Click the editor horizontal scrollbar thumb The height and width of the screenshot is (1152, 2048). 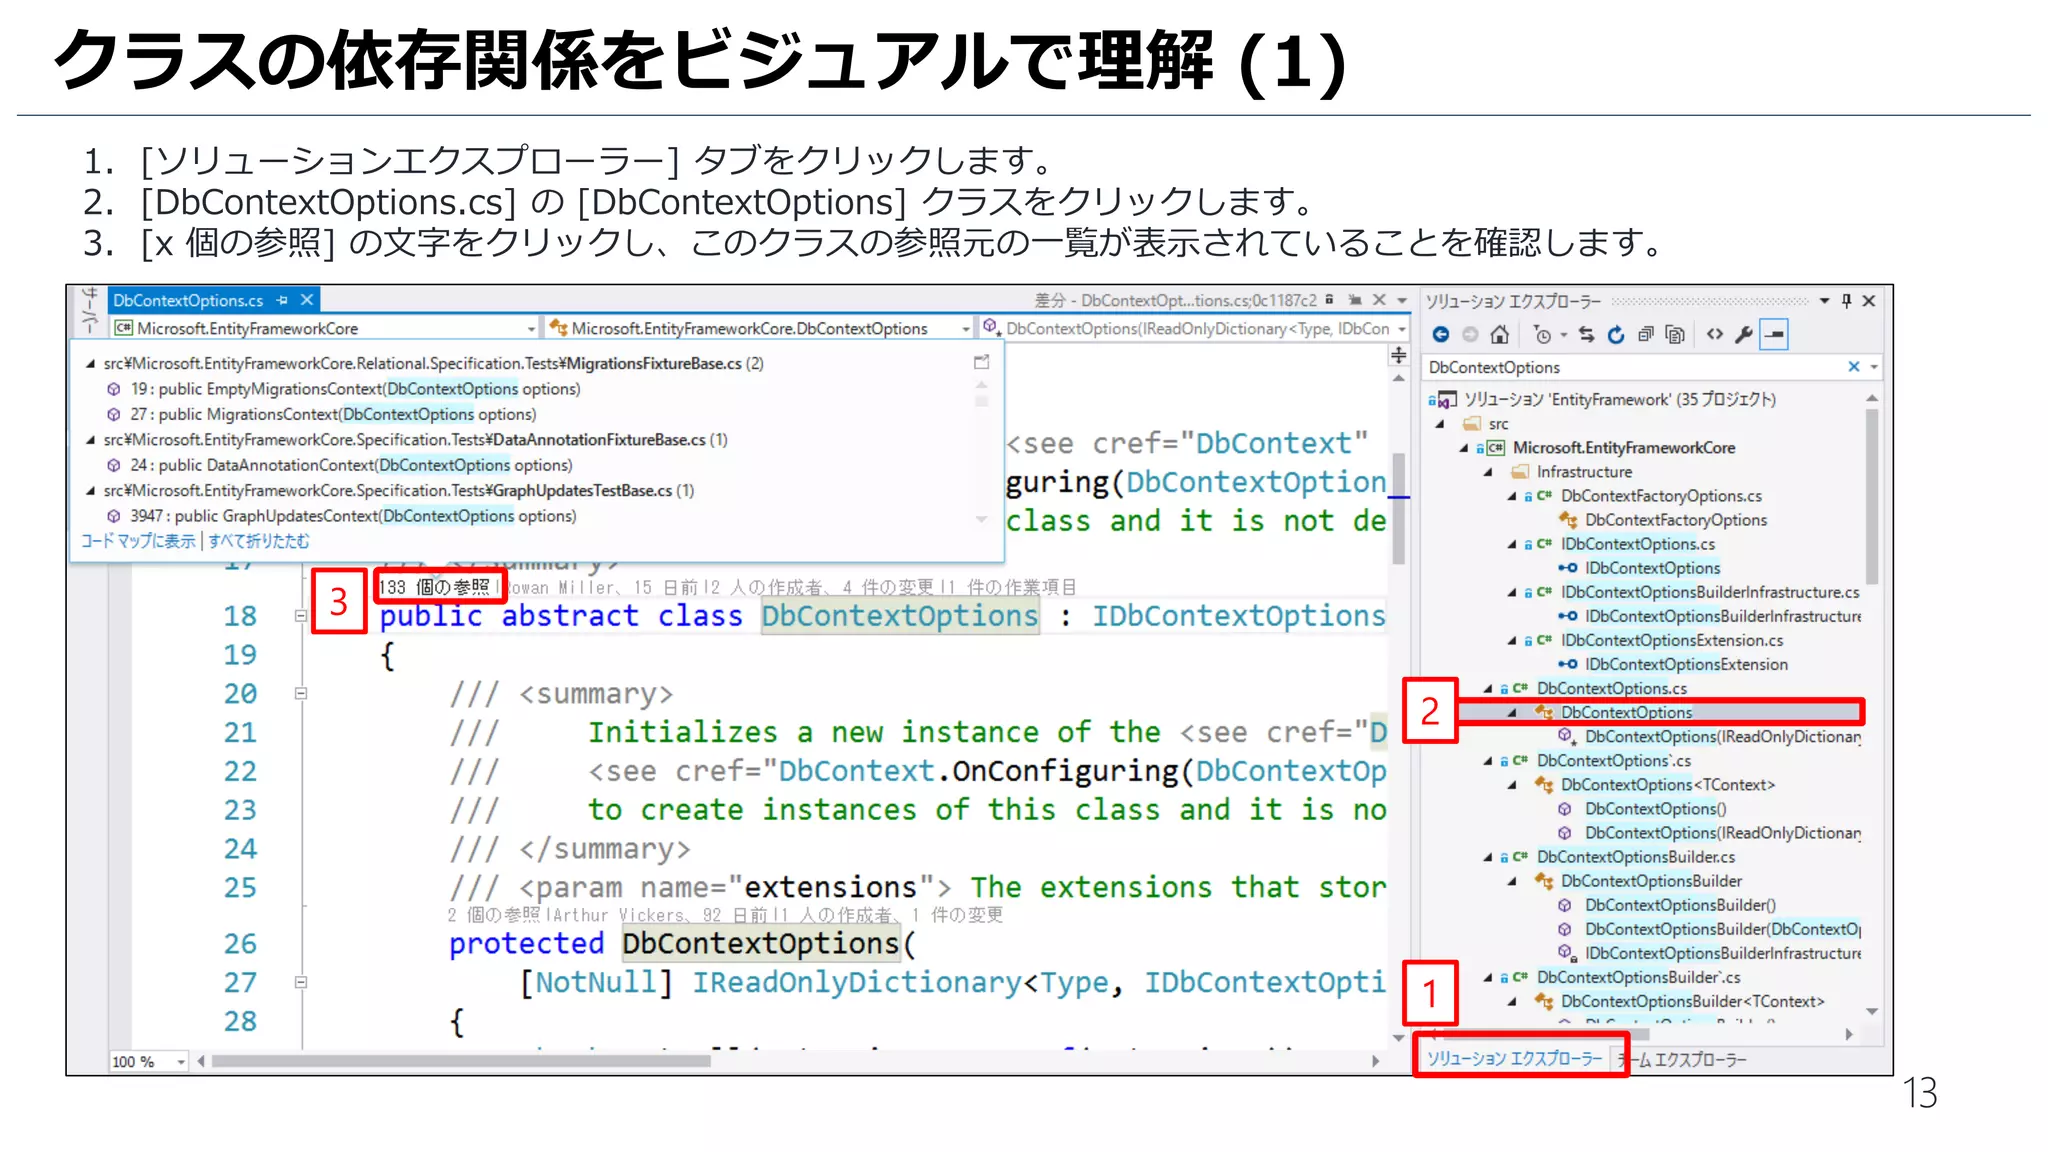pos(461,1061)
